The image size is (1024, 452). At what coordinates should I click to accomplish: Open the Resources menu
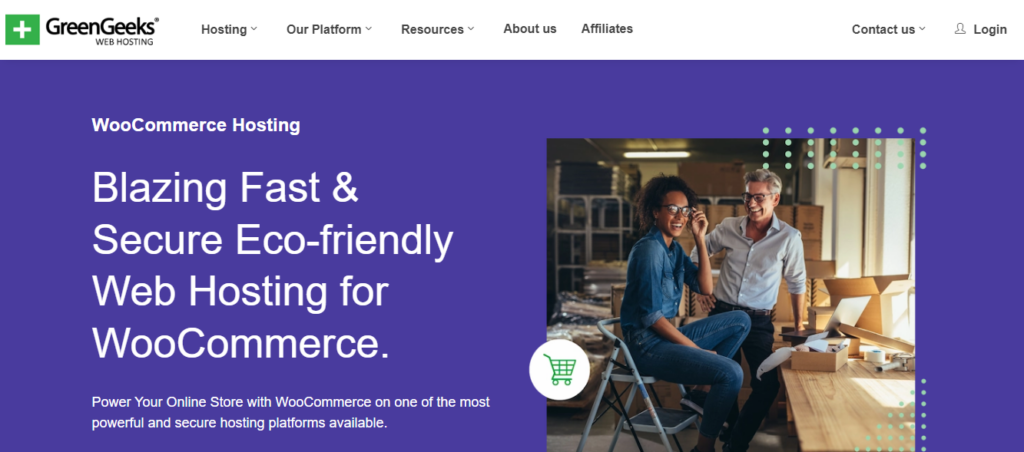(x=432, y=29)
